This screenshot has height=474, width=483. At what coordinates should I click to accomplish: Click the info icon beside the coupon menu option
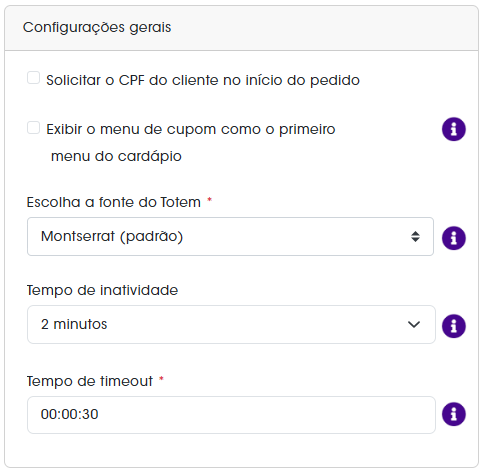(454, 129)
